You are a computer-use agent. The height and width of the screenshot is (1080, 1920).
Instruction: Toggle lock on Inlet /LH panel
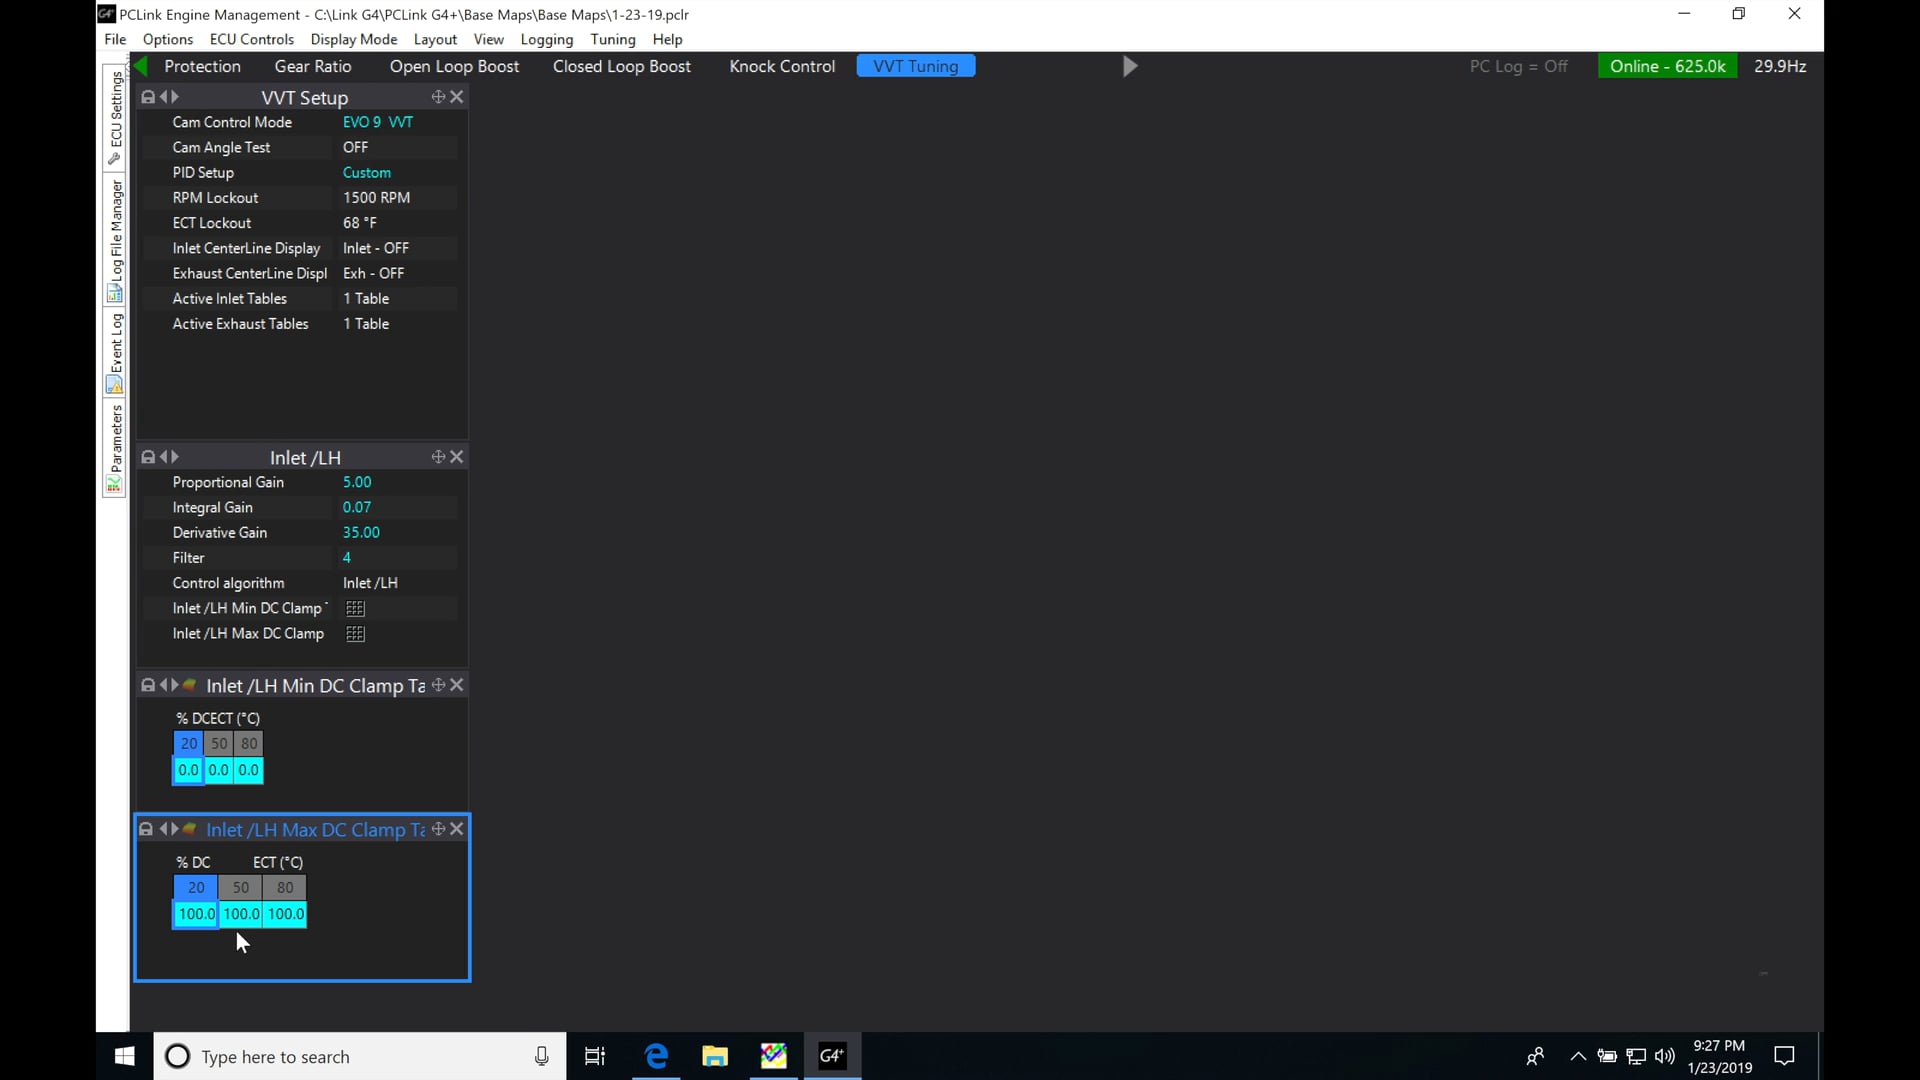[148, 457]
